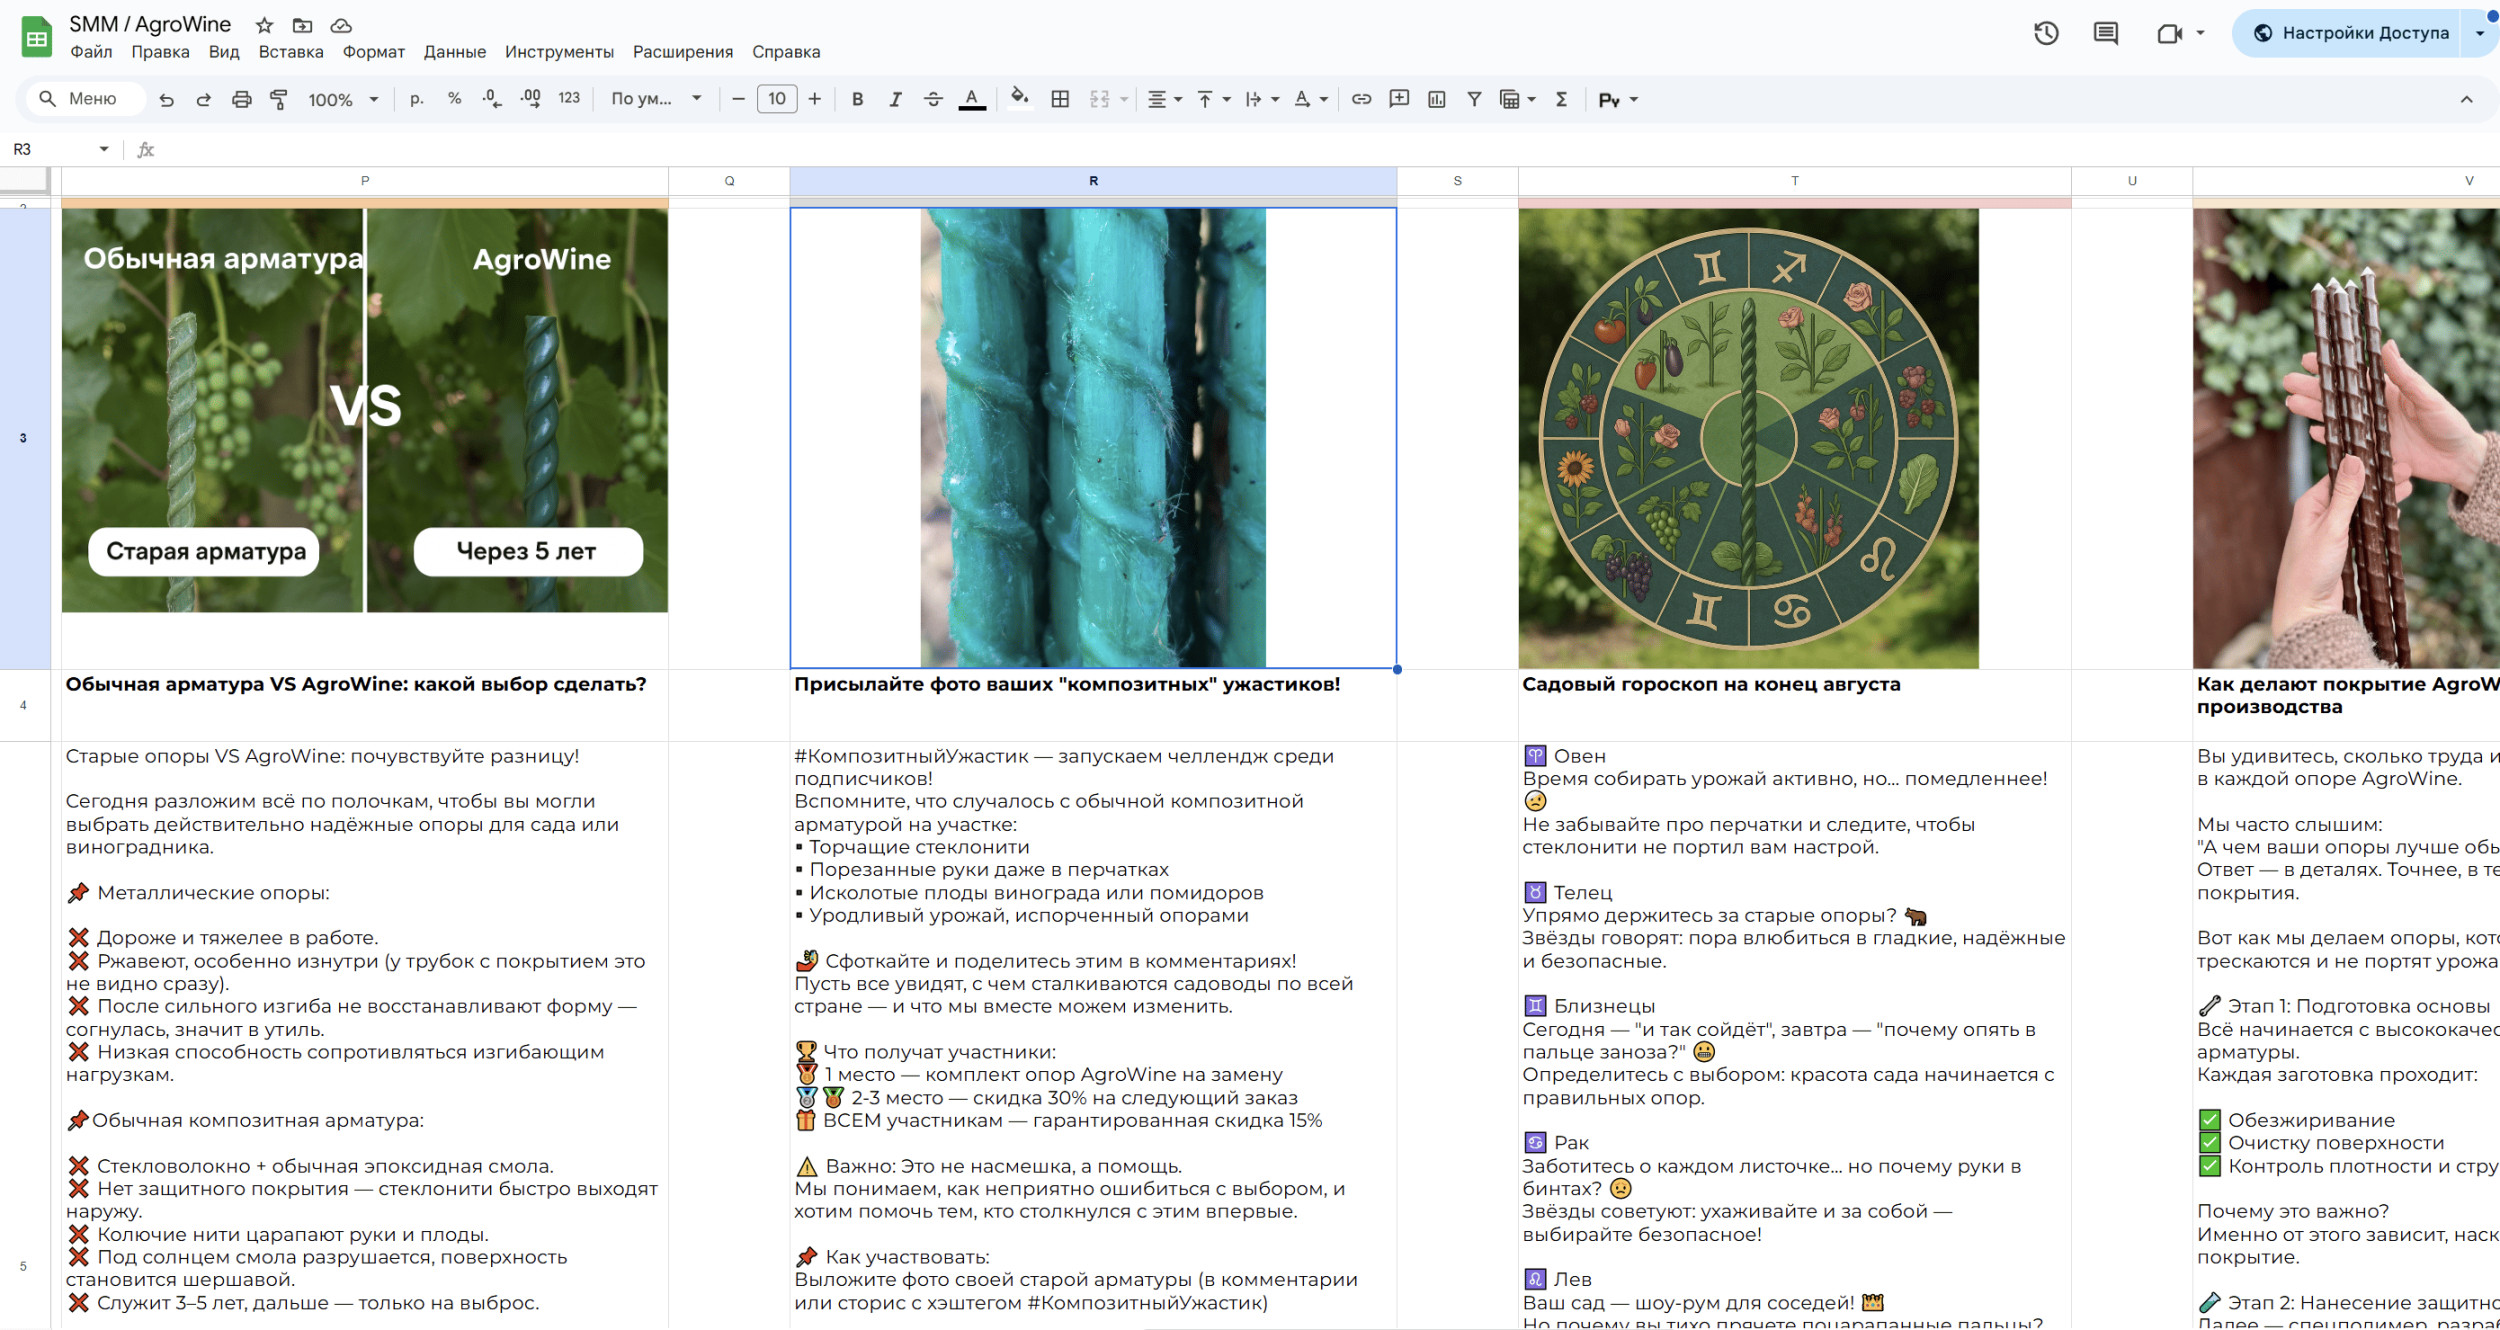
Task: Expand the Name box cell dropdown
Action: click(104, 149)
